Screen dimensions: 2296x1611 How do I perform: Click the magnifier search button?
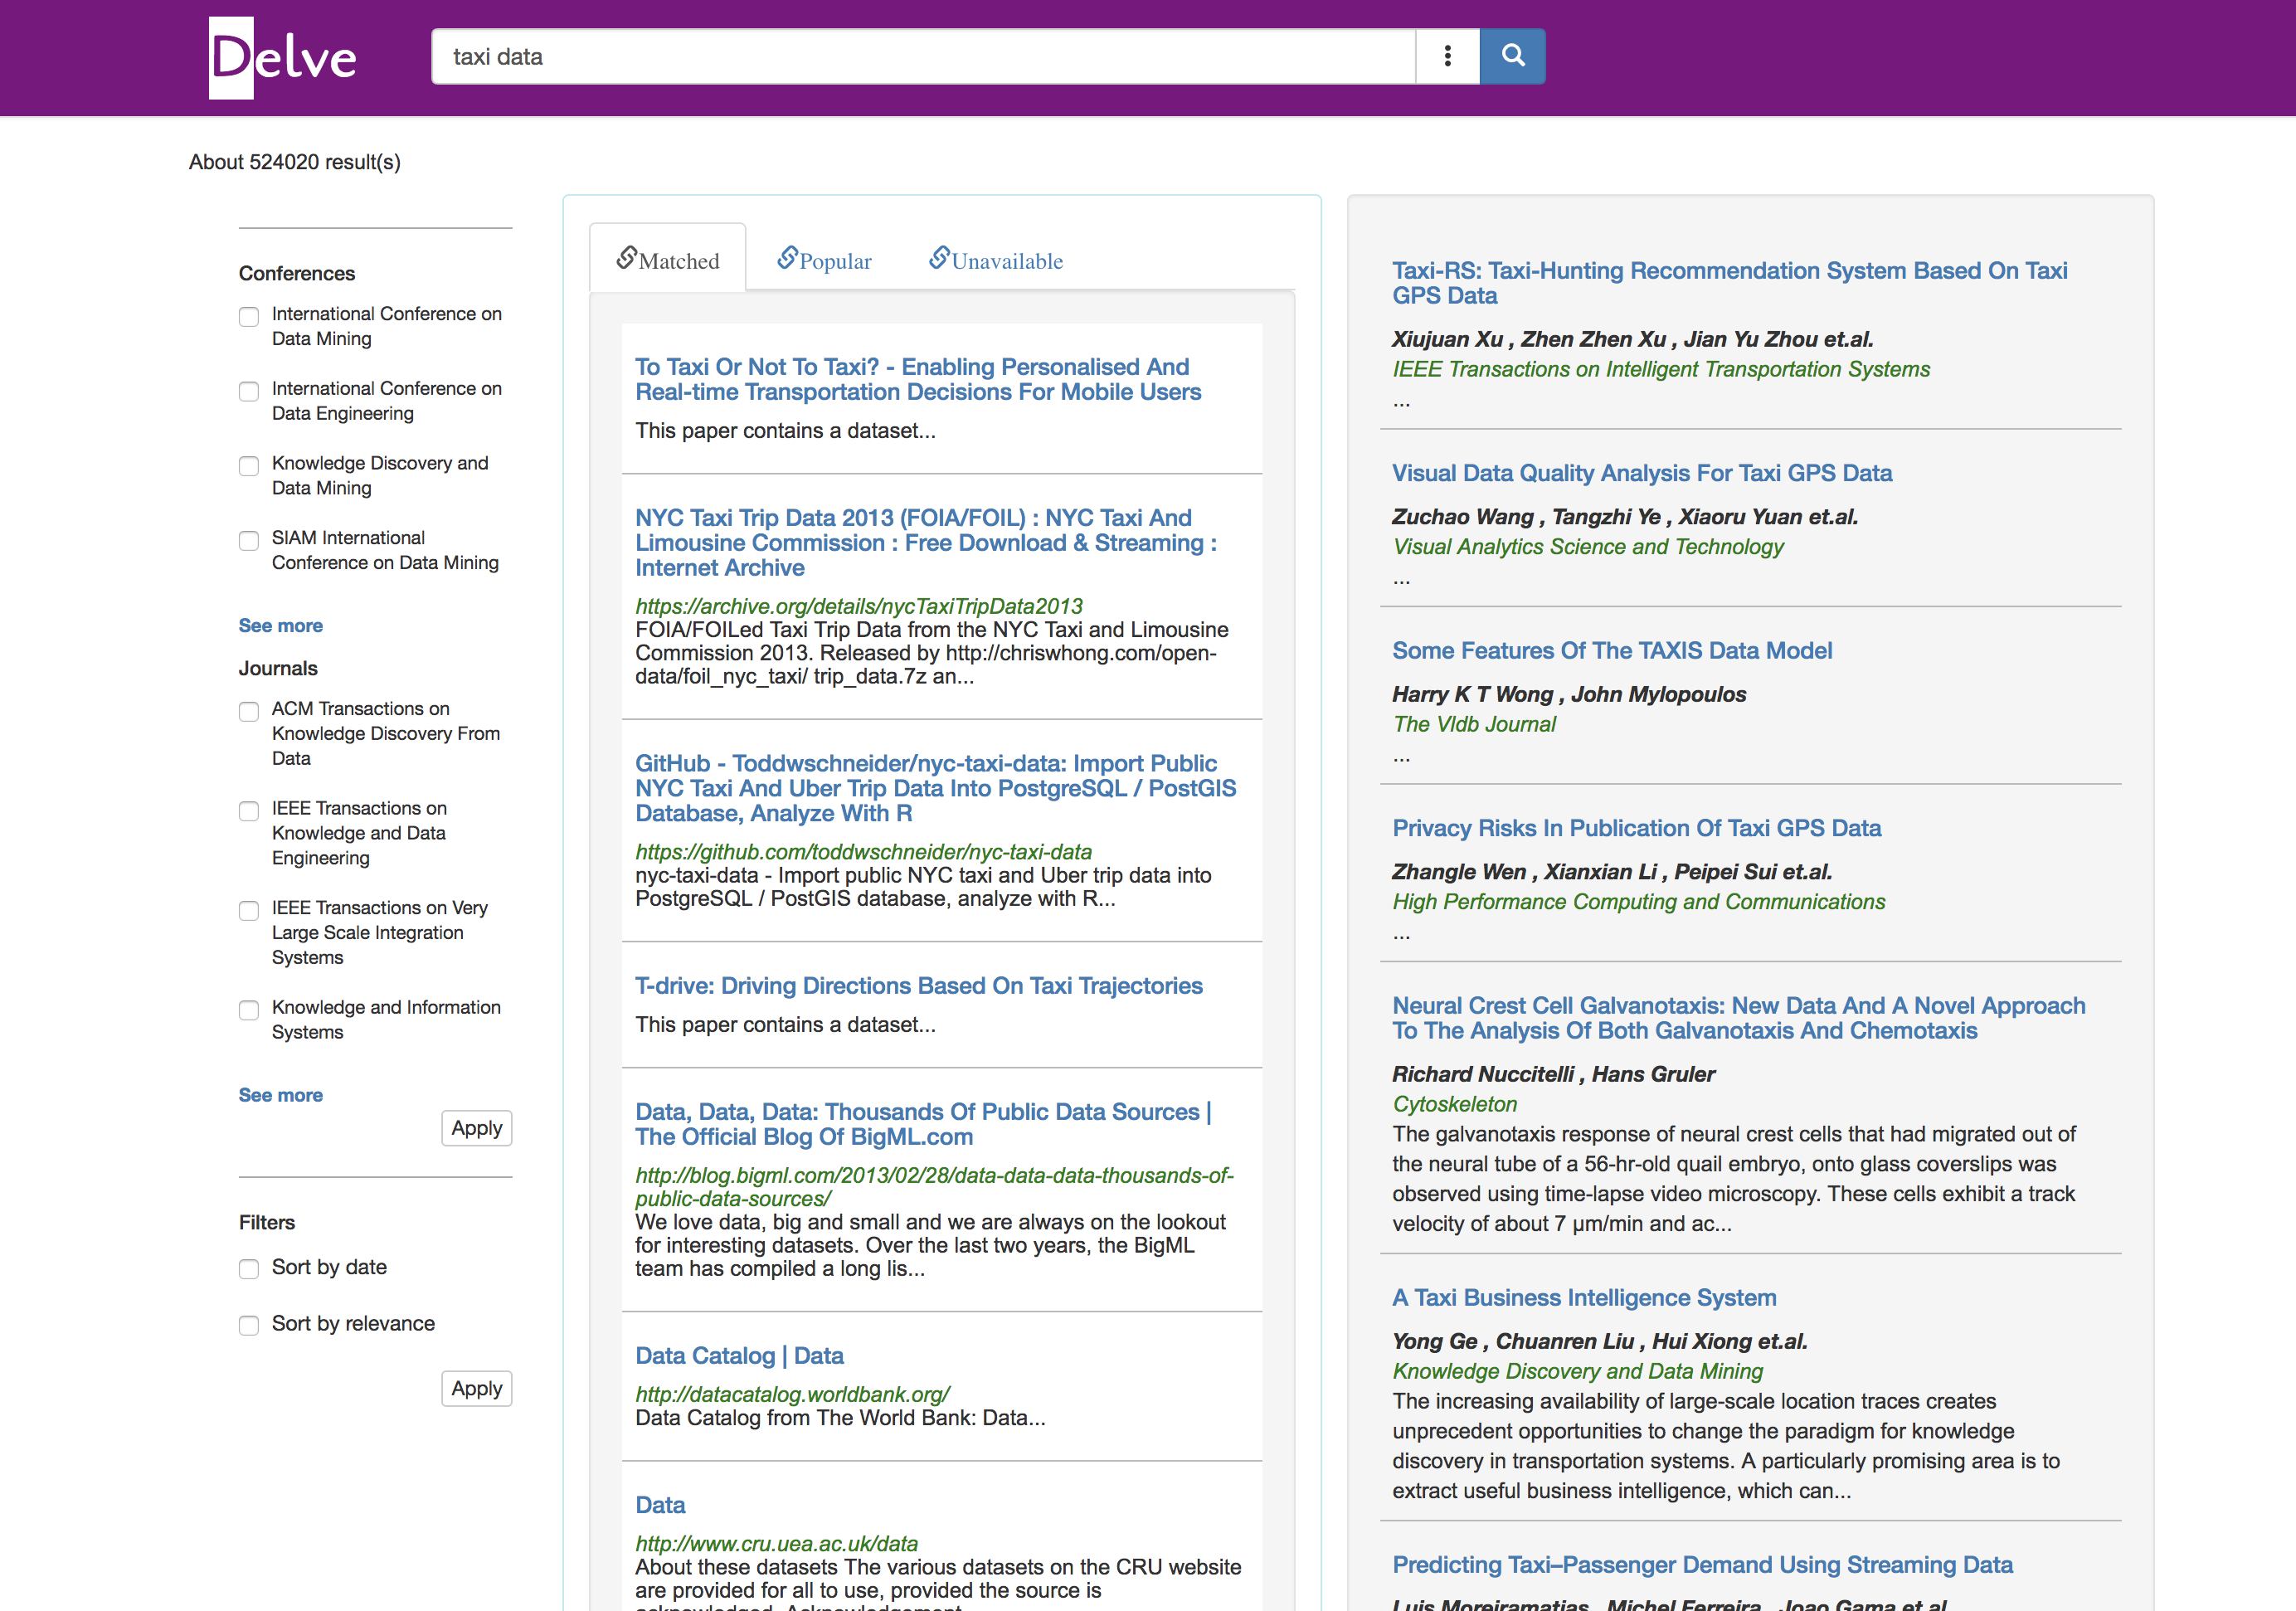[x=1512, y=56]
